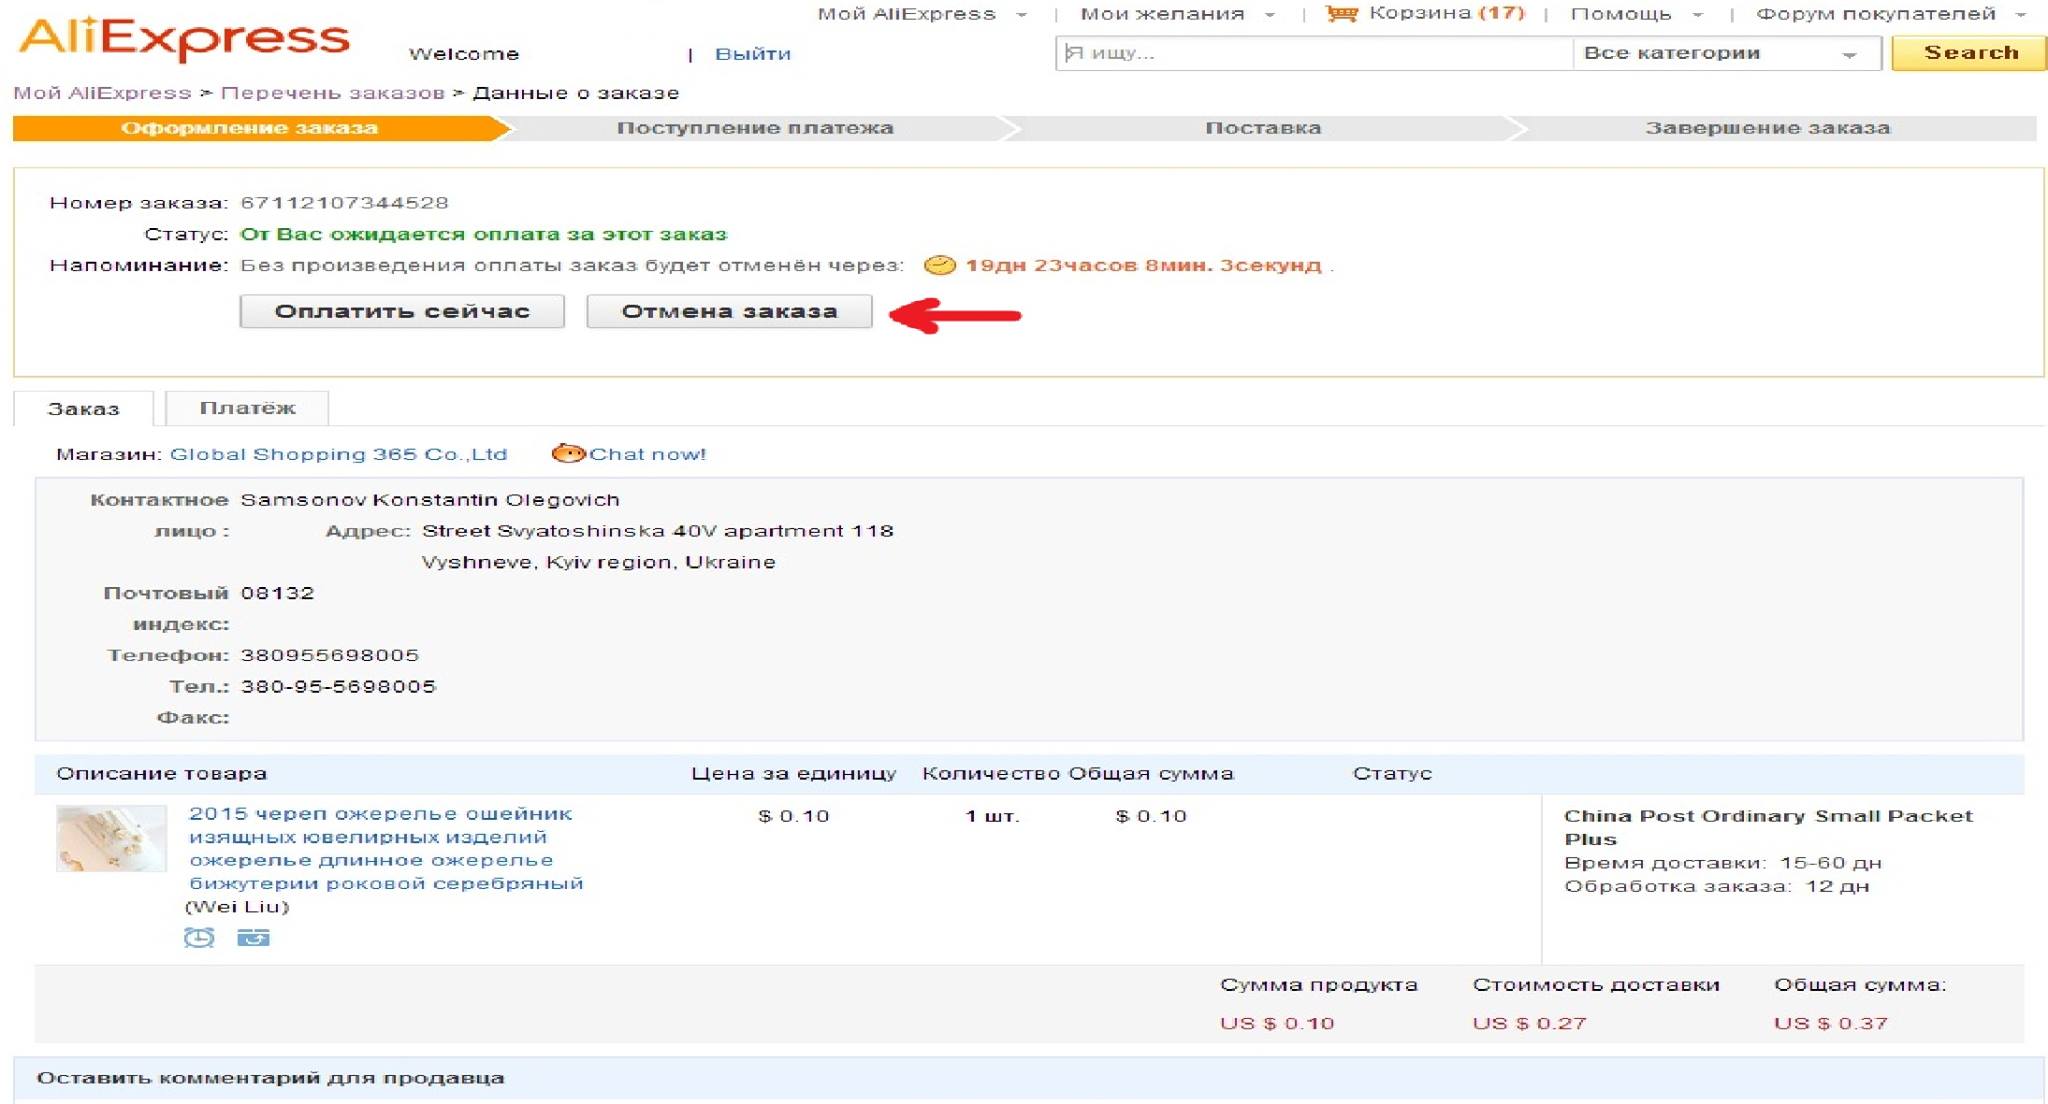Open the Корзина (17) link
The image size is (2048, 1104).
coord(1446,14)
